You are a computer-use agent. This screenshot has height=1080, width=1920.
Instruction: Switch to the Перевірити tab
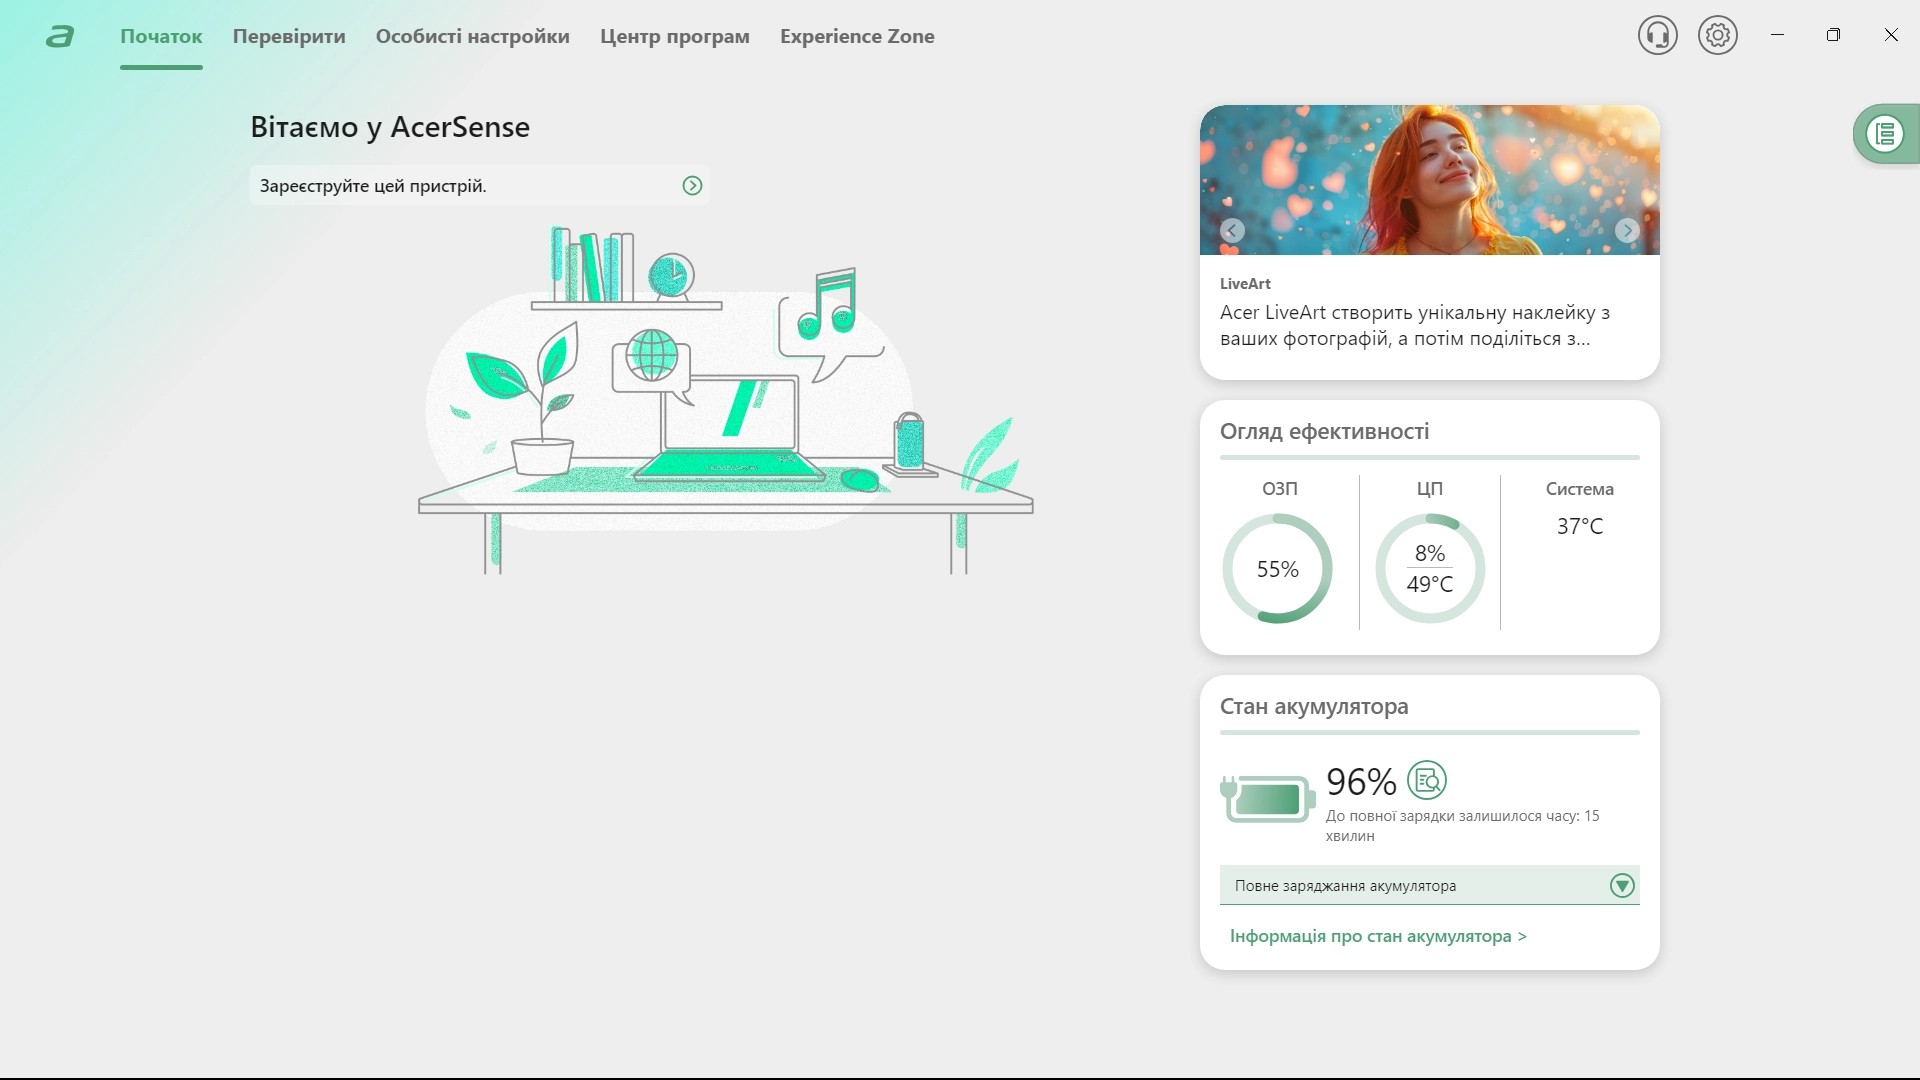click(x=289, y=37)
